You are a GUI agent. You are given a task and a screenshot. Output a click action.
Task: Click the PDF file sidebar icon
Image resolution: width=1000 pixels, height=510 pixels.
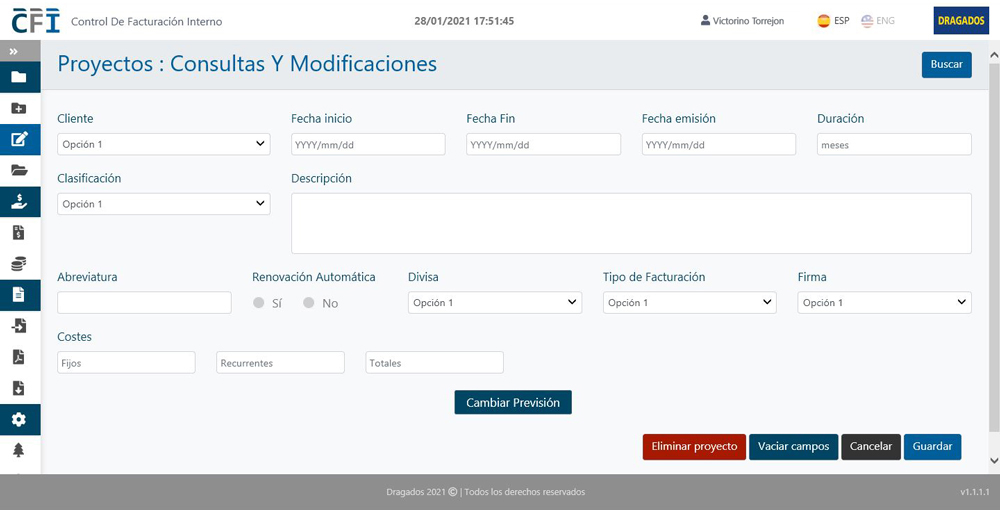click(19, 357)
